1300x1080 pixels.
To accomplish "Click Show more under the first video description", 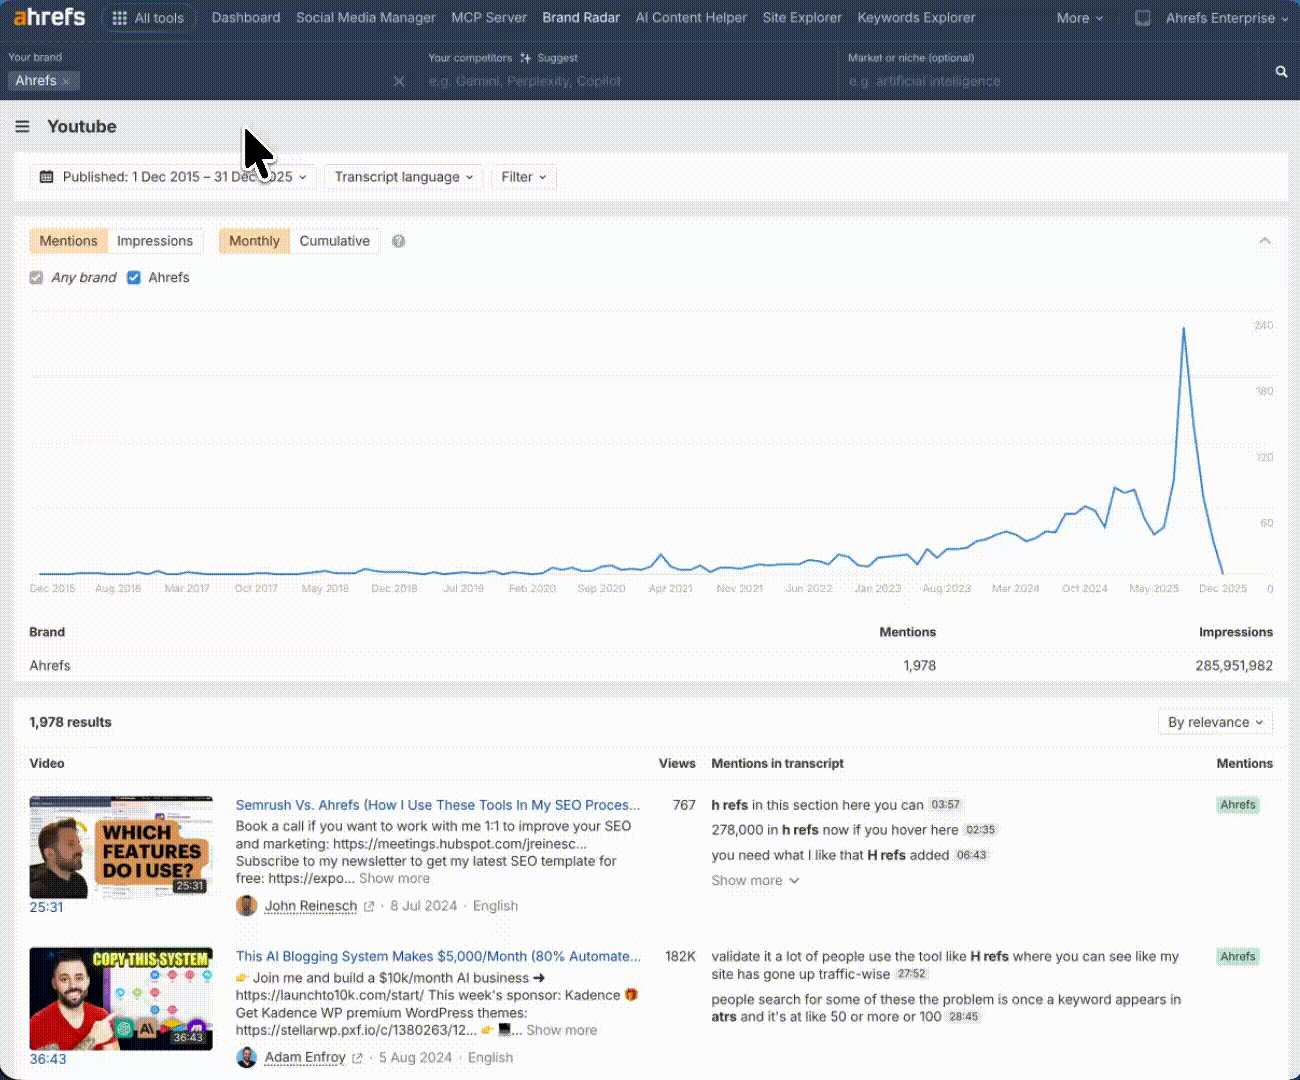I will pyautogui.click(x=394, y=878).
